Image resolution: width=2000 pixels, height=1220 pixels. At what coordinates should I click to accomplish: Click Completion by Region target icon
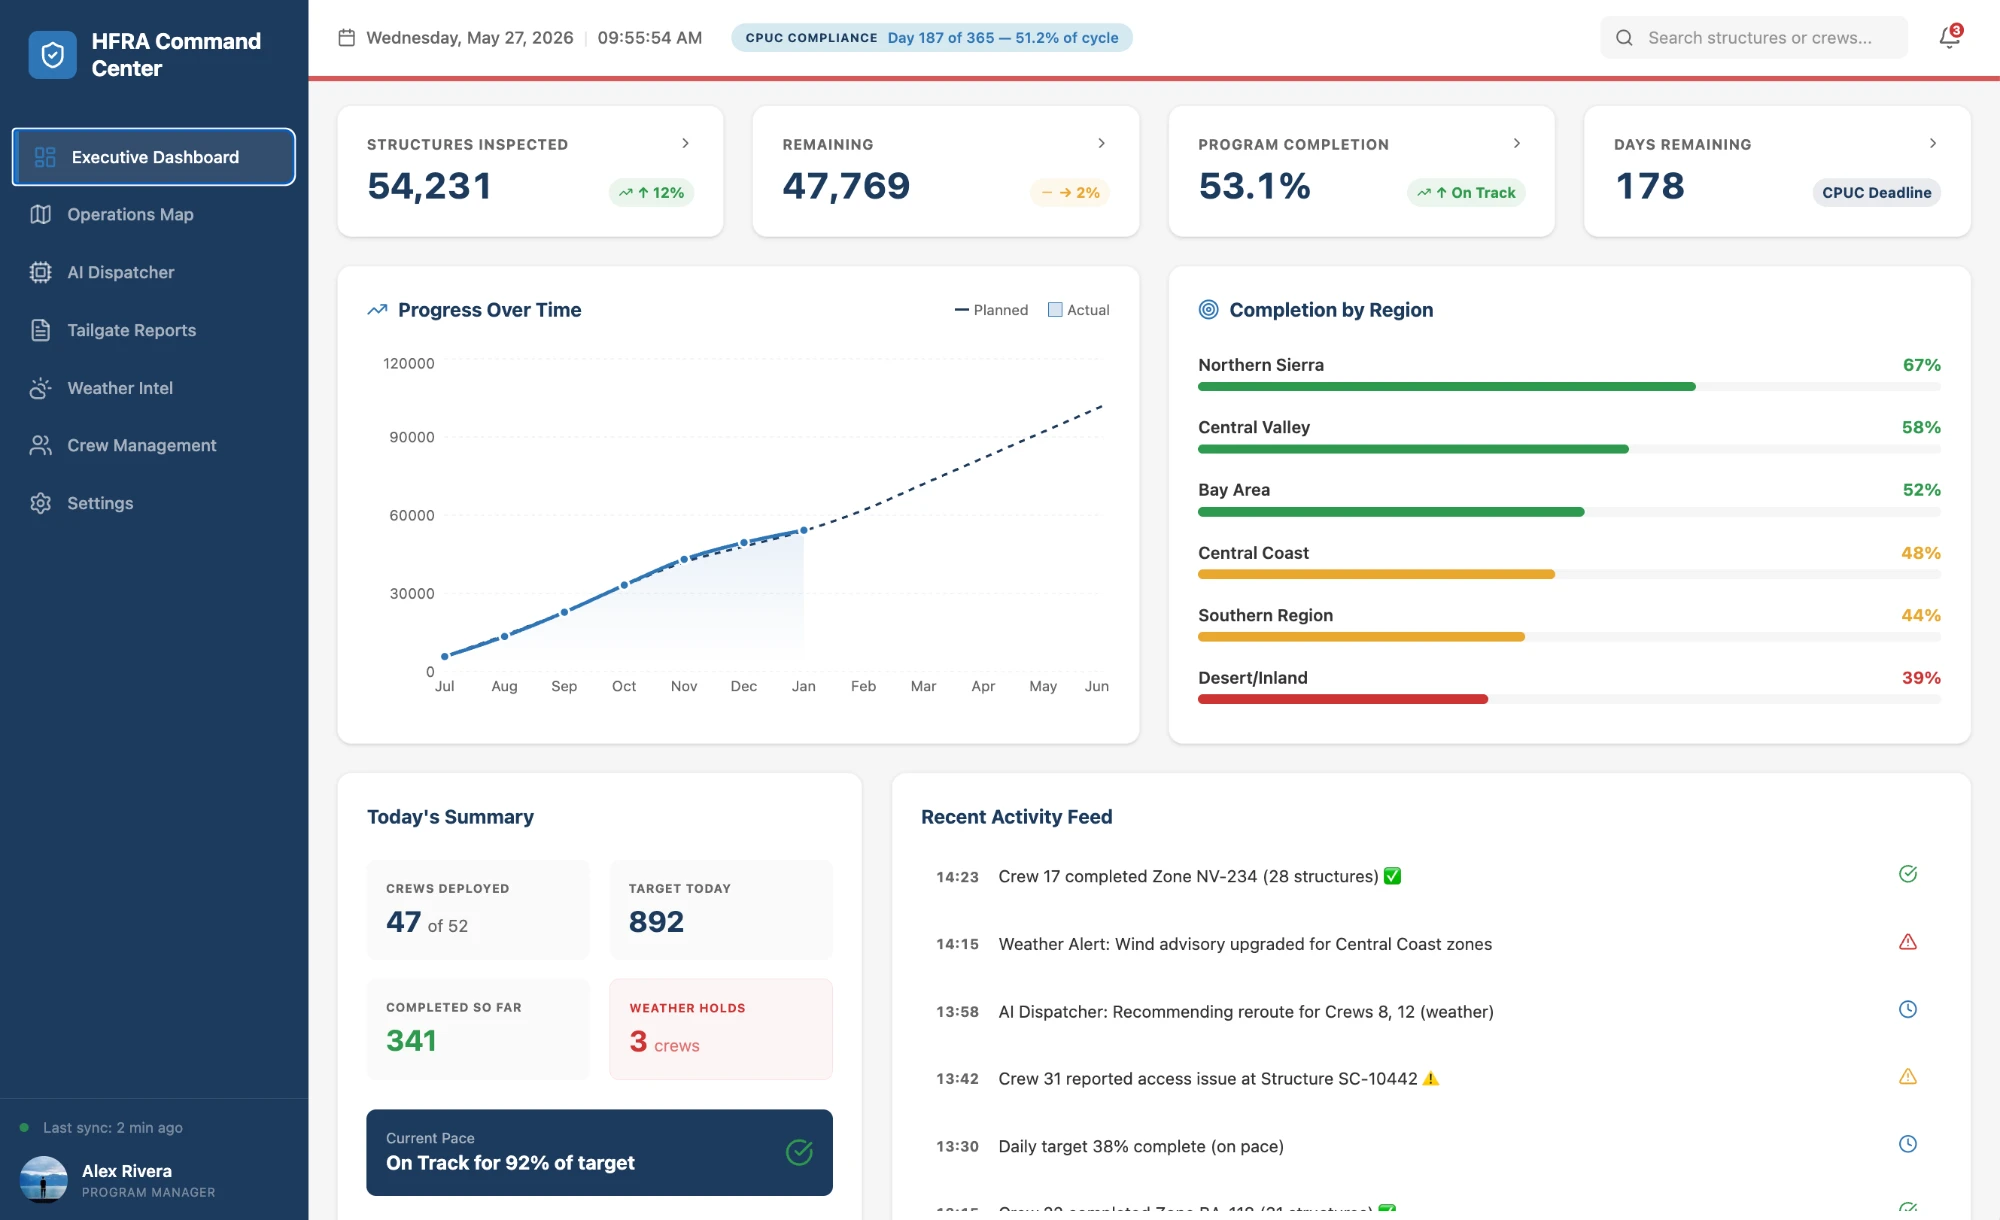[1208, 310]
